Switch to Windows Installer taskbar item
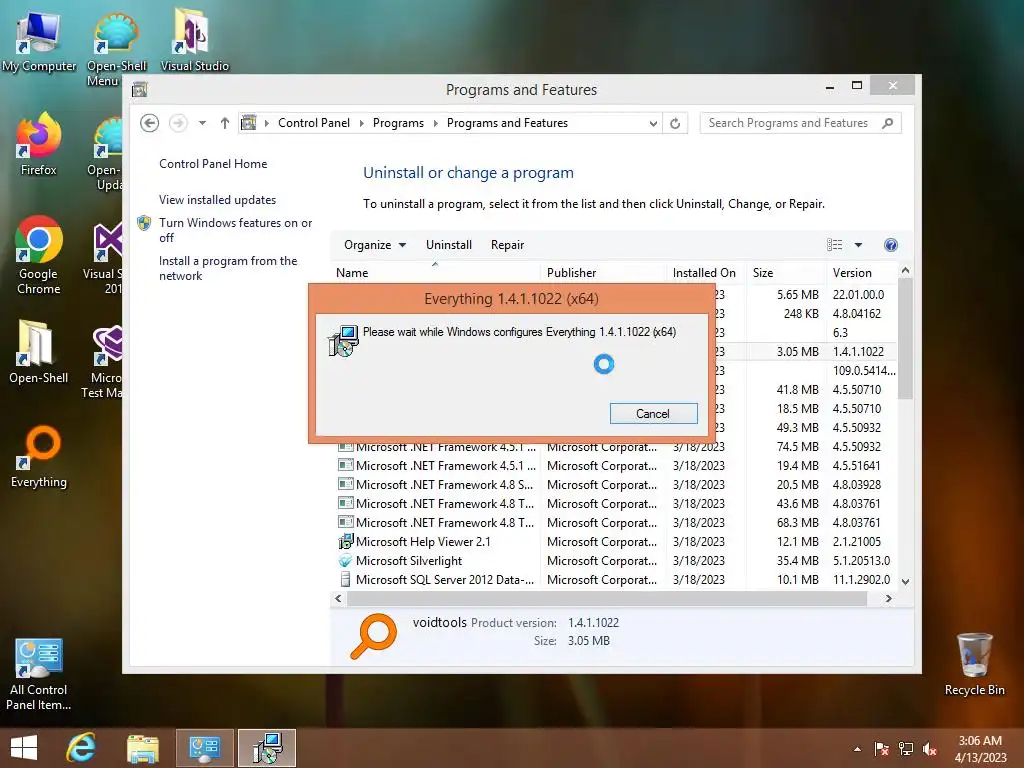 [267, 748]
